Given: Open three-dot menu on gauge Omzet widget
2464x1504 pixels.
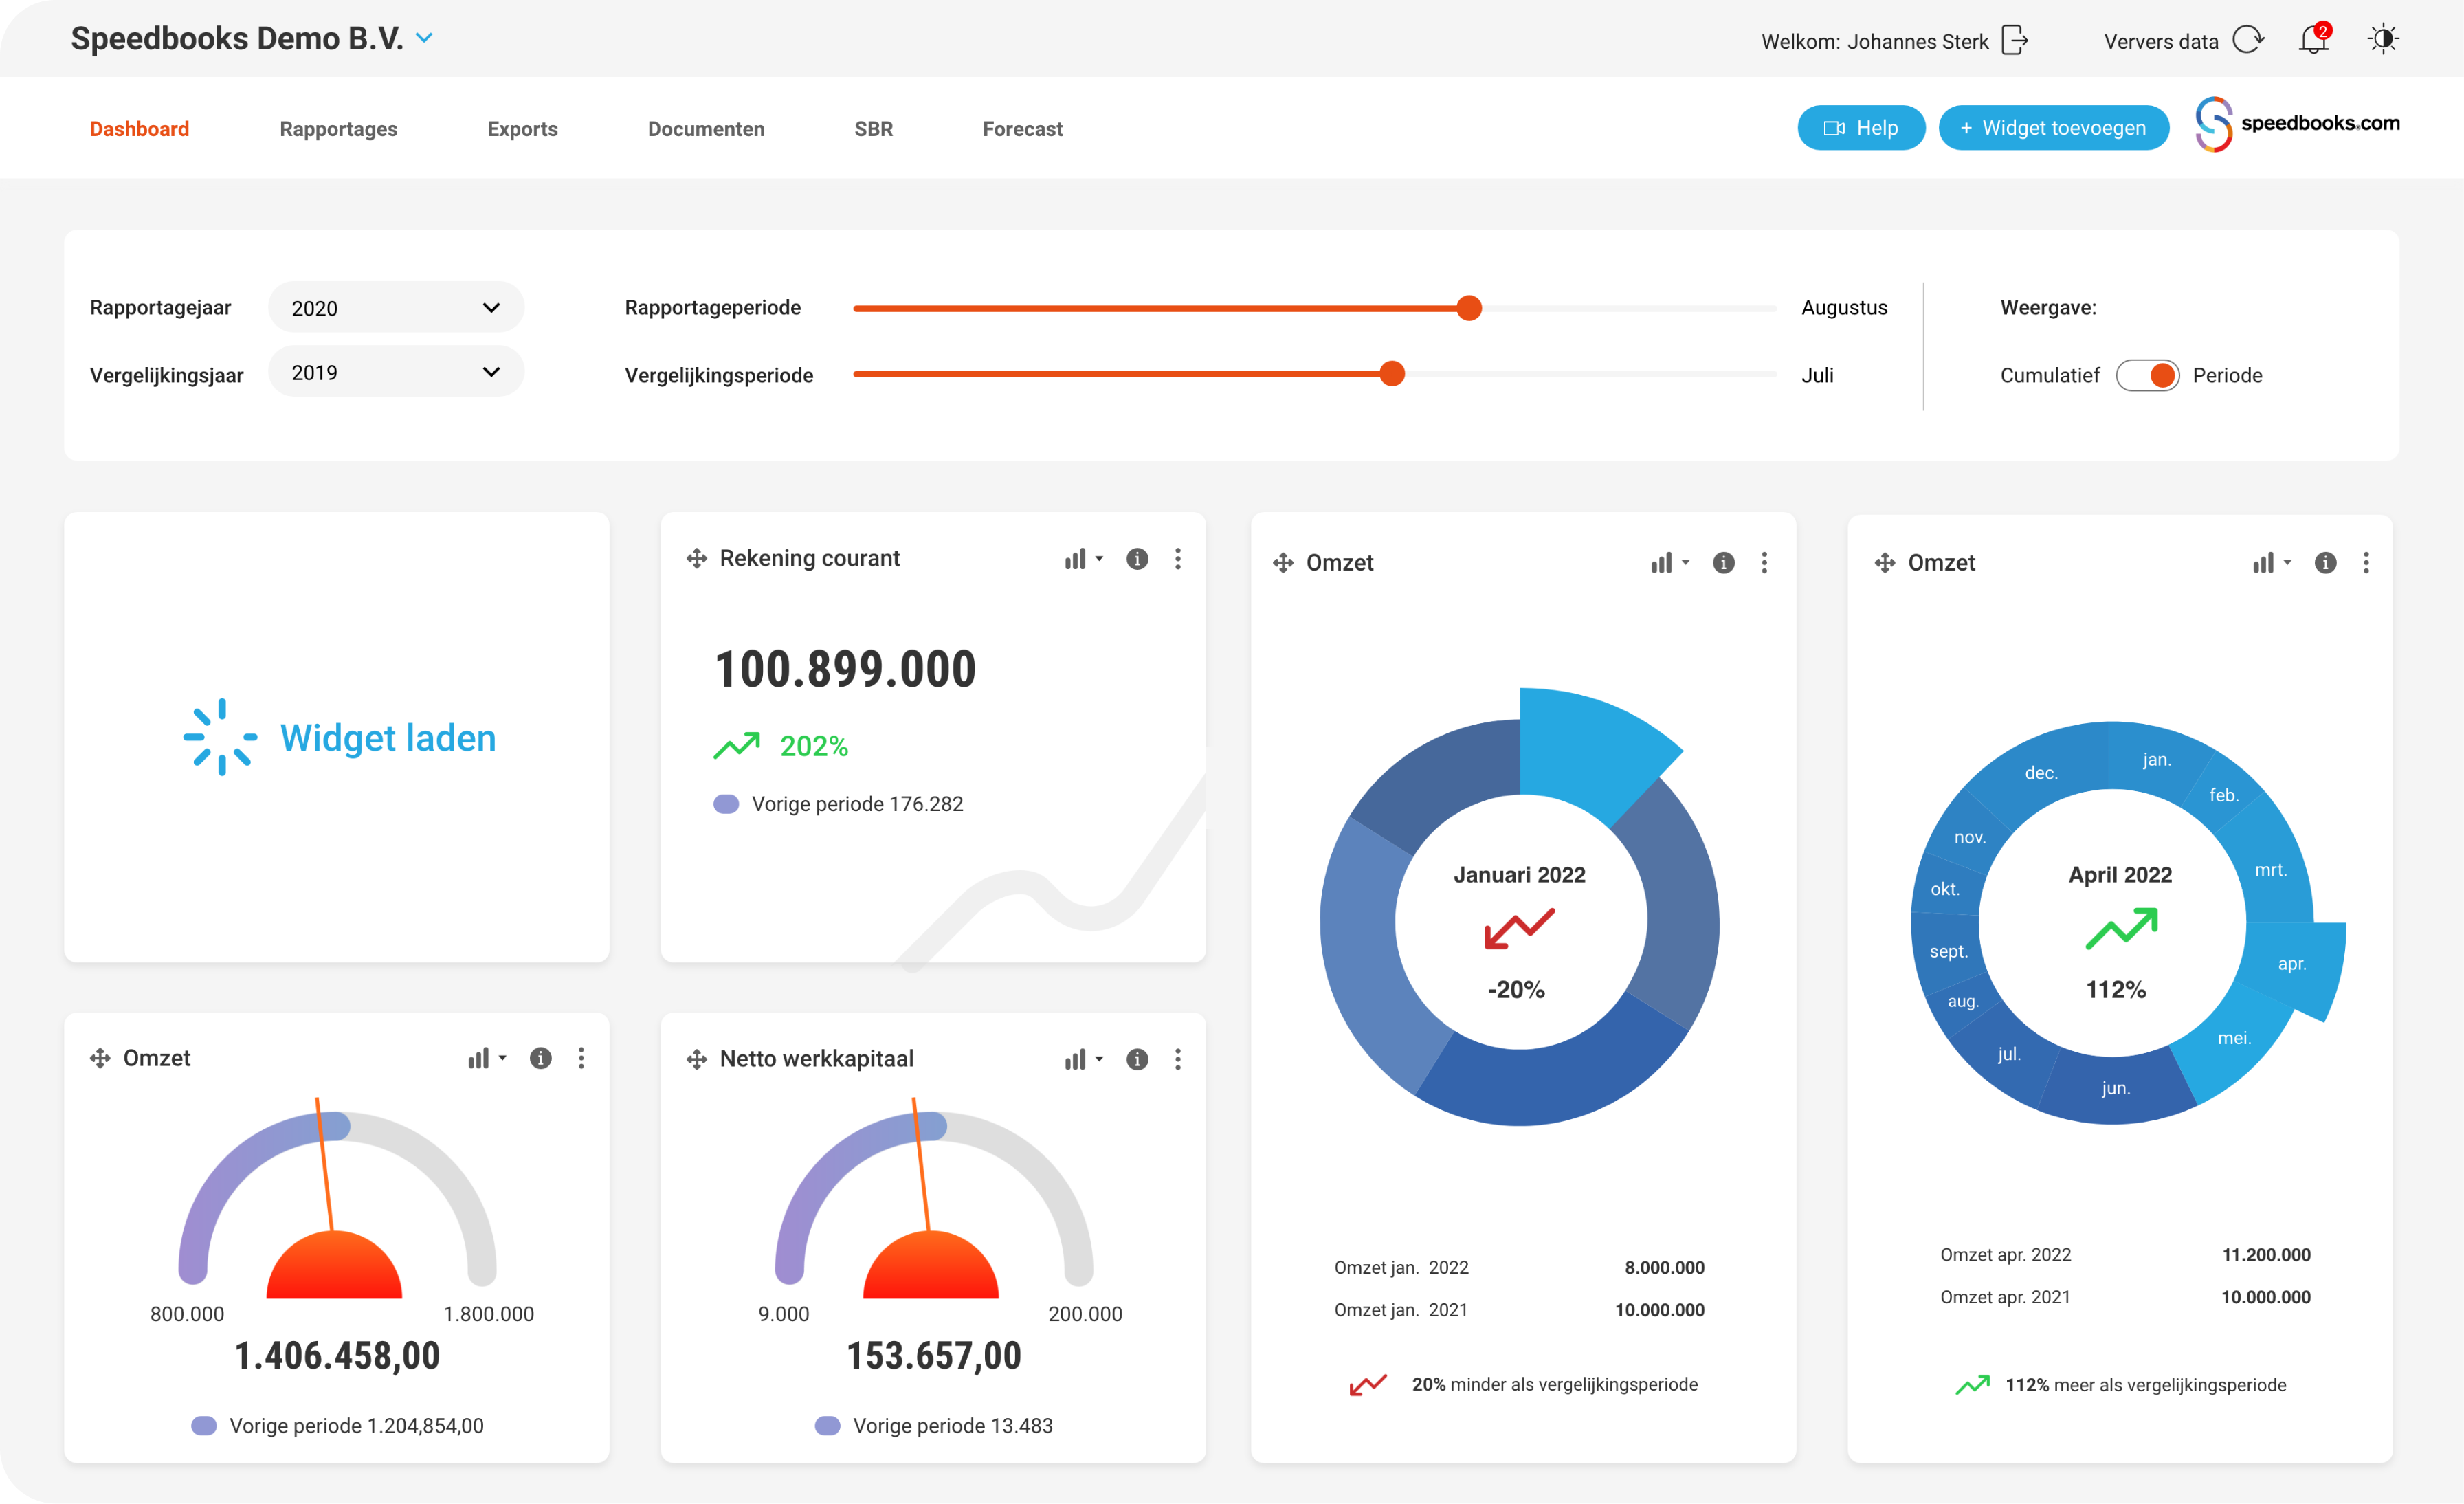Looking at the screenshot, I should [x=581, y=1058].
